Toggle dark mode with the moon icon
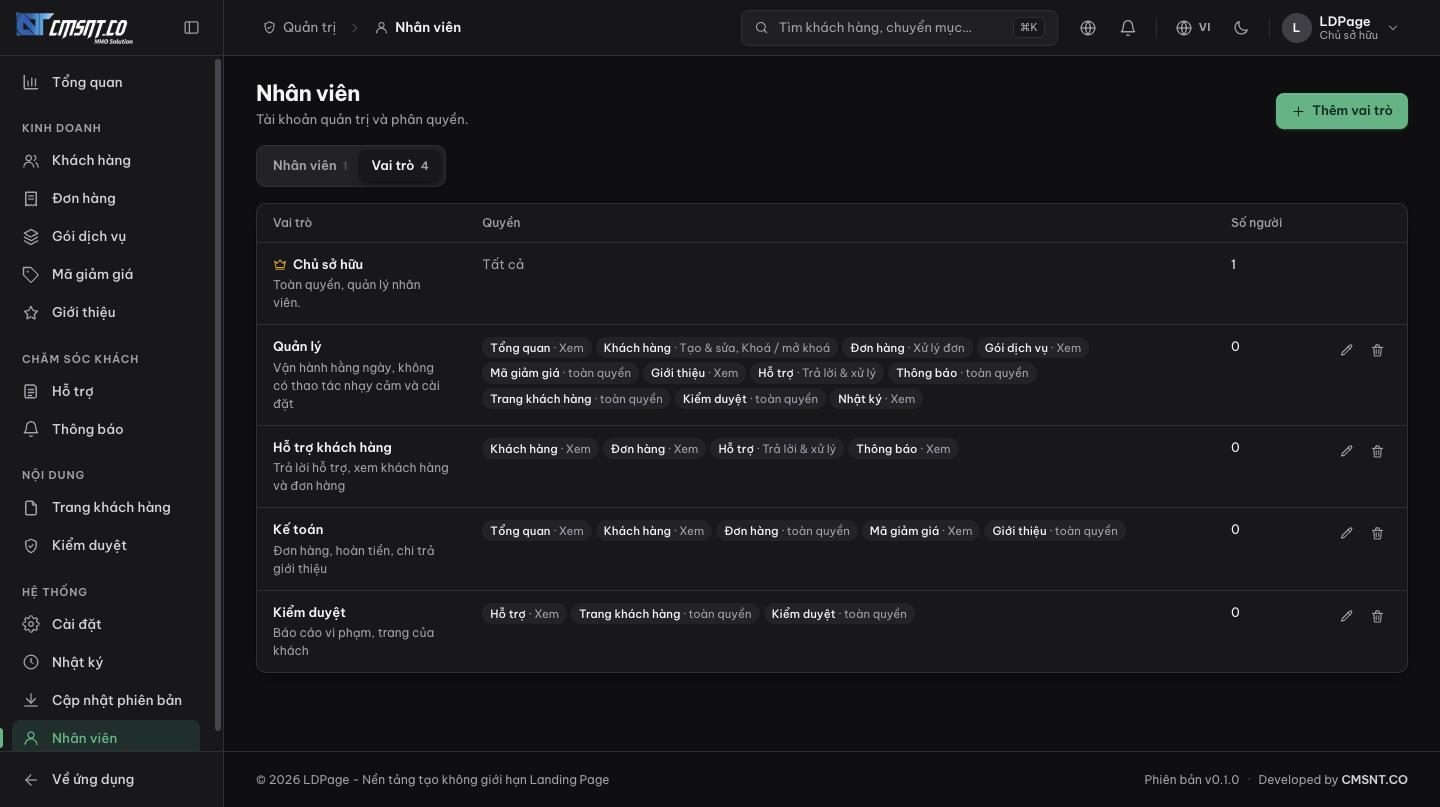 tap(1241, 28)
